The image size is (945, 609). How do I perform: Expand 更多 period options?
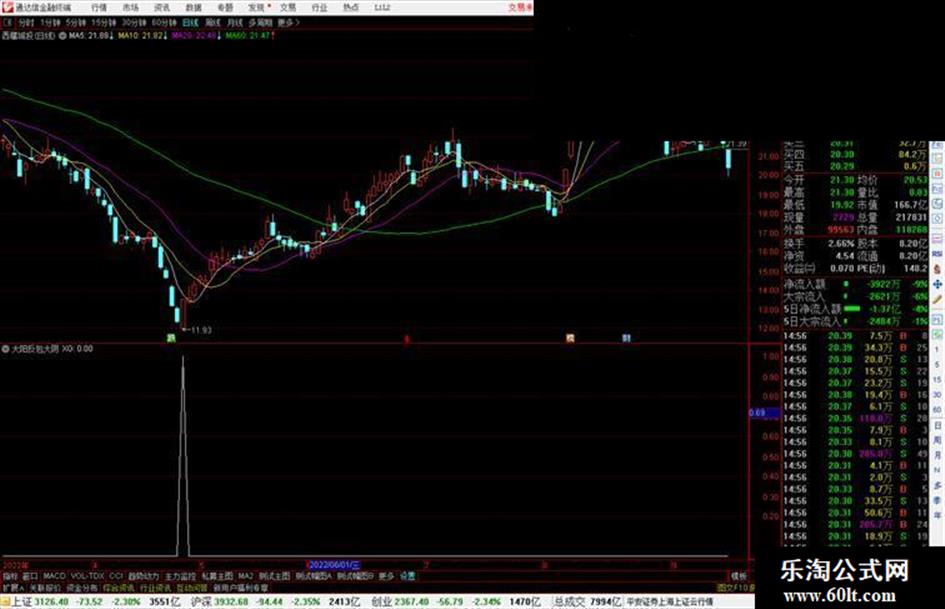[288, 22]
